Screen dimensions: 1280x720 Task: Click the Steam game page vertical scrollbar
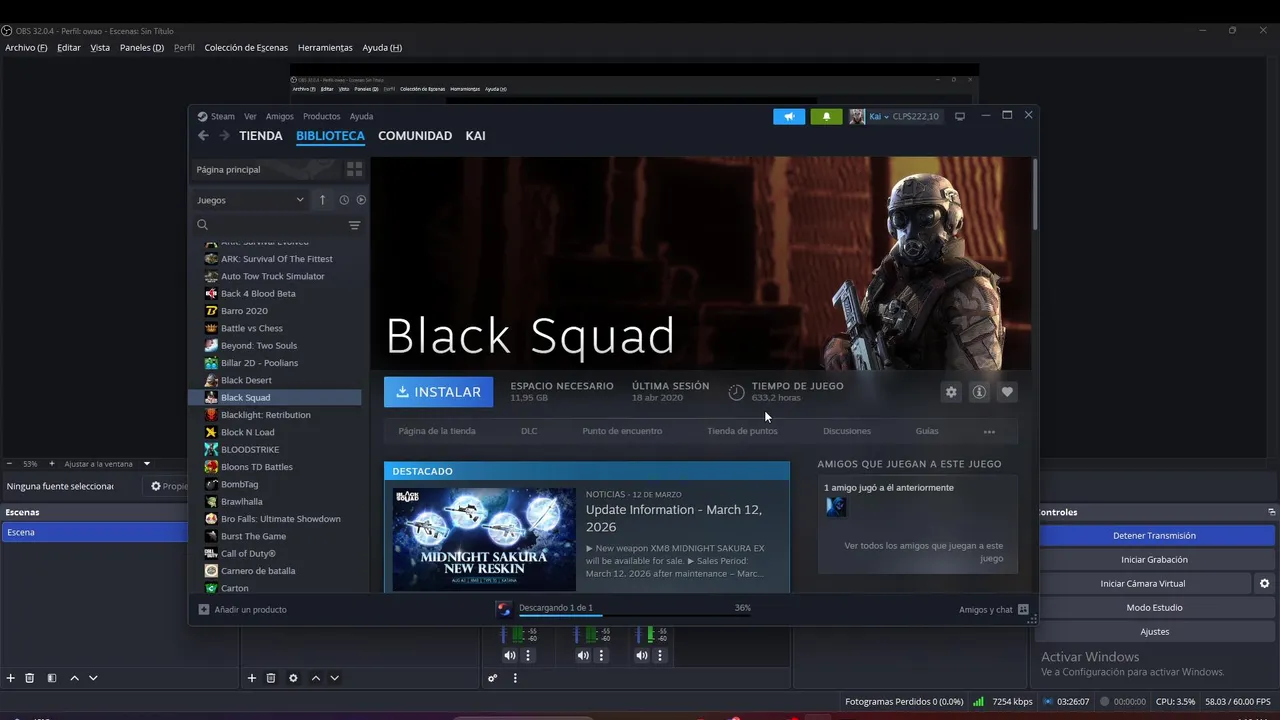tap(1035, 195)
